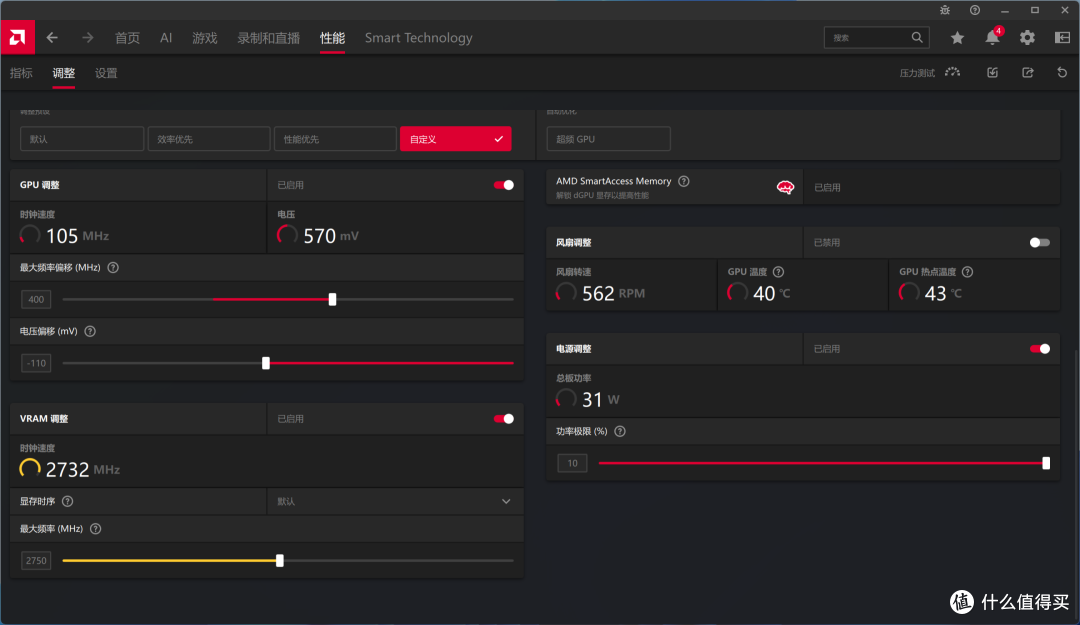Viewport: 1080px width, 625px height.
Task: Click the search magnifier icon
Action: tap(917, 37)
